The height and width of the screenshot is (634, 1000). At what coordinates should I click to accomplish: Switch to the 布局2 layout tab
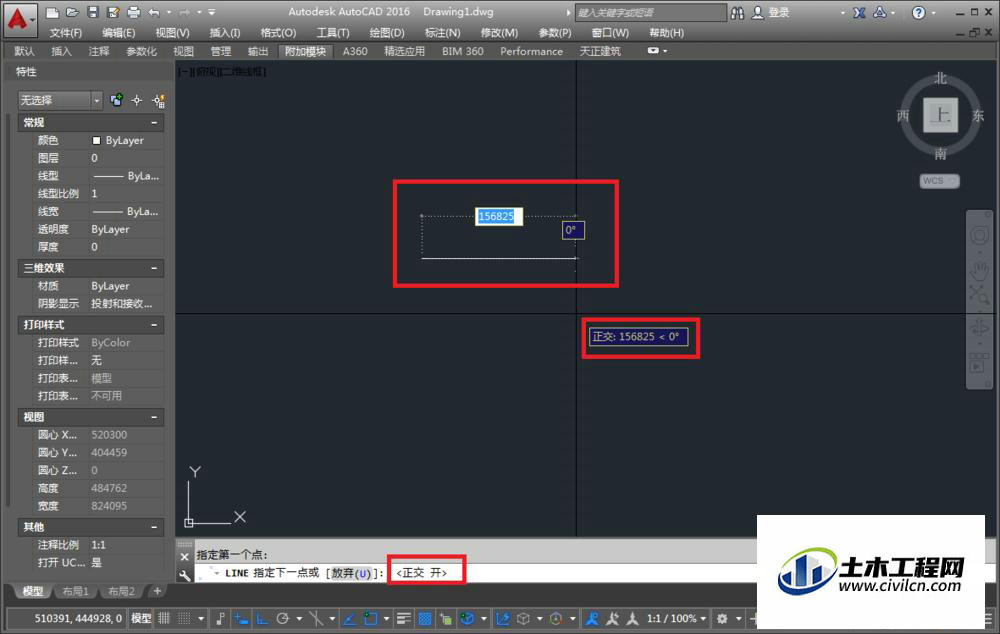pos(121,591)
